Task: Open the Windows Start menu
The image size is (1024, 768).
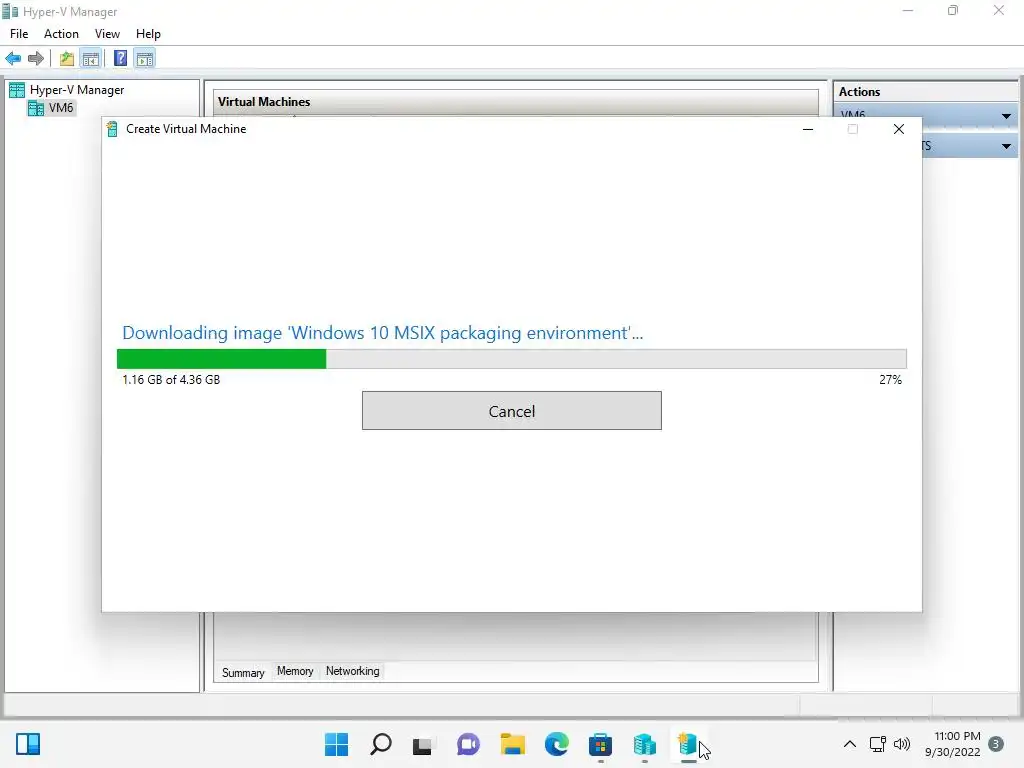Action: tap(336, 744)
